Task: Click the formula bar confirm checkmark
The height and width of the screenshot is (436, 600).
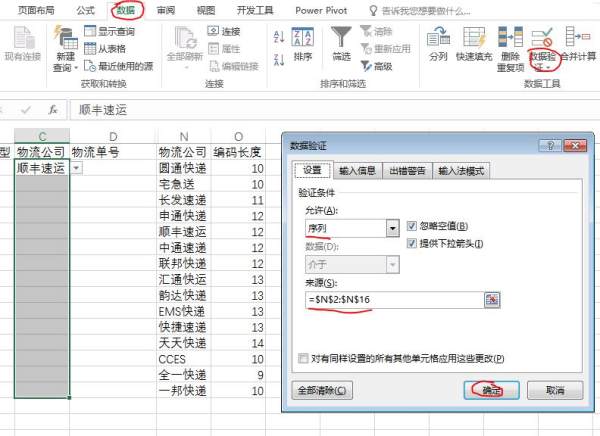Action: coord(26,110)
